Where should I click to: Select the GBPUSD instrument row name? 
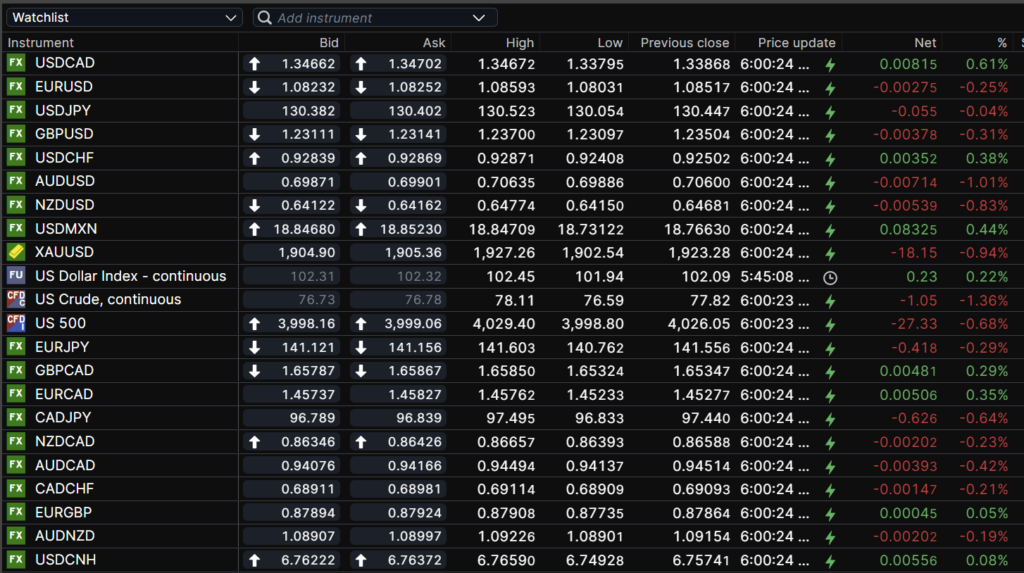coord(64,134)
